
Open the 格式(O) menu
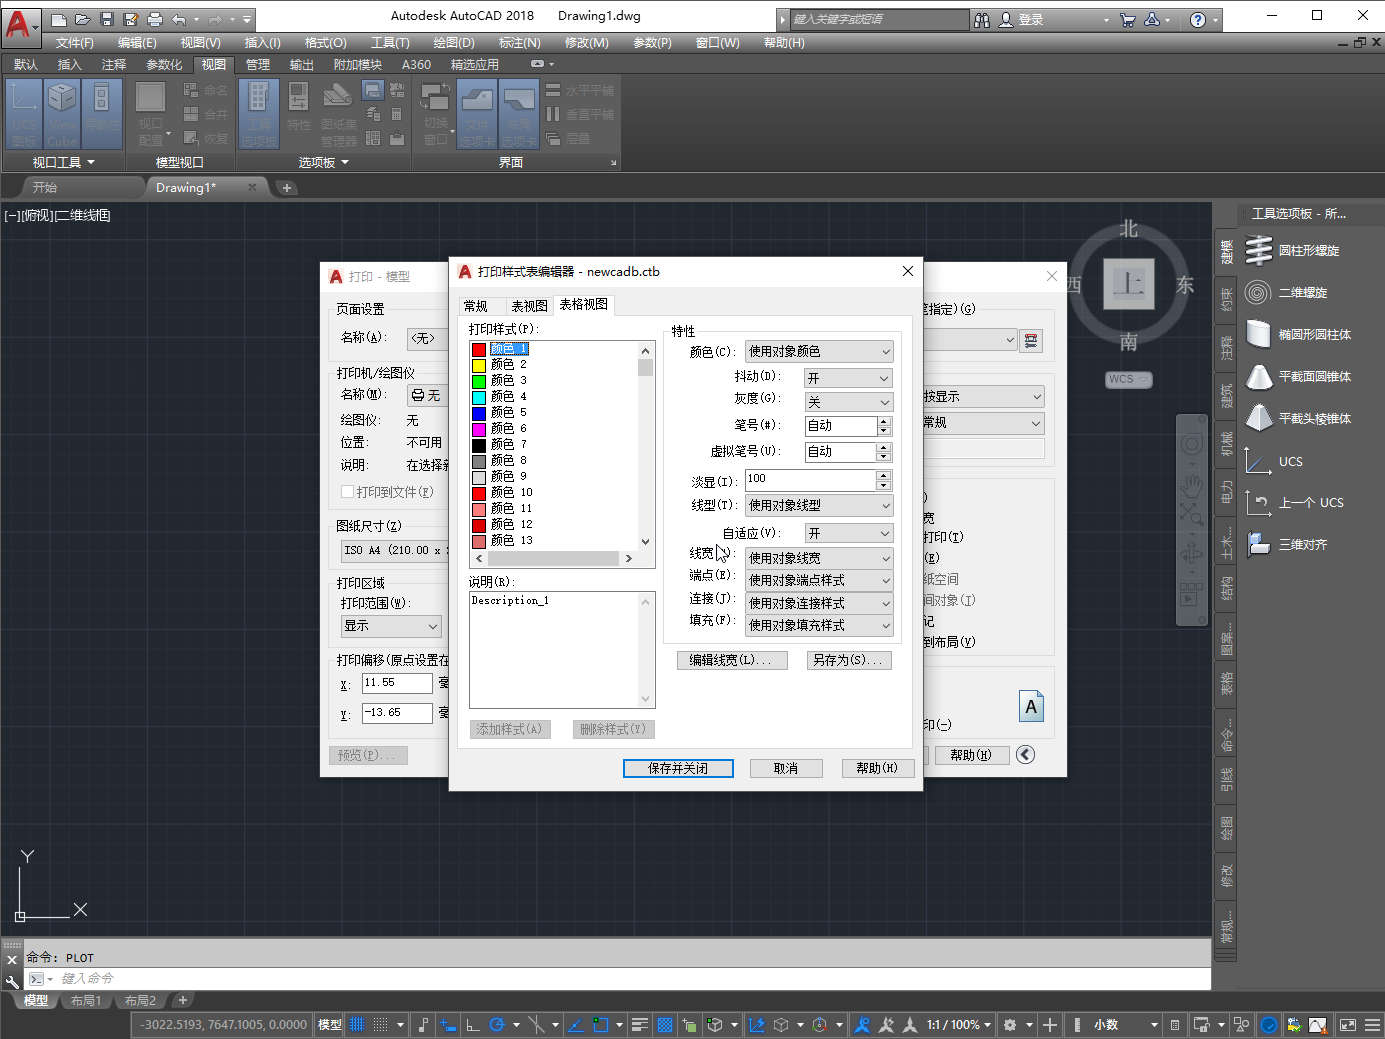pos(326,43)
